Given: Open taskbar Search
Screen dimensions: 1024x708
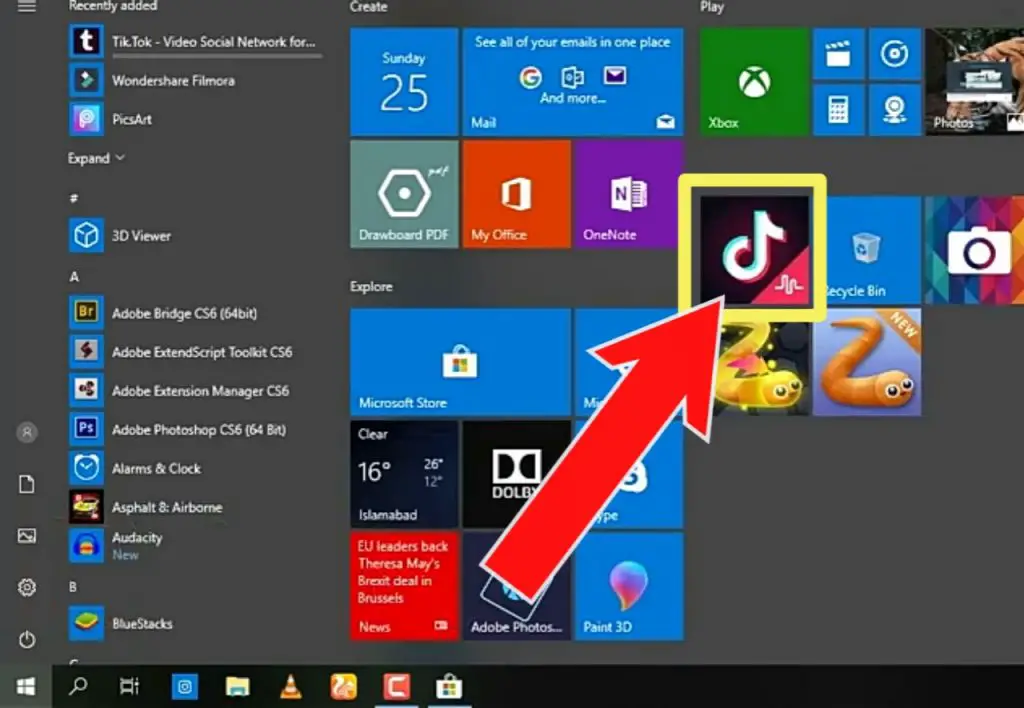Looking at the screenshot, I should (x=78, y=686).
